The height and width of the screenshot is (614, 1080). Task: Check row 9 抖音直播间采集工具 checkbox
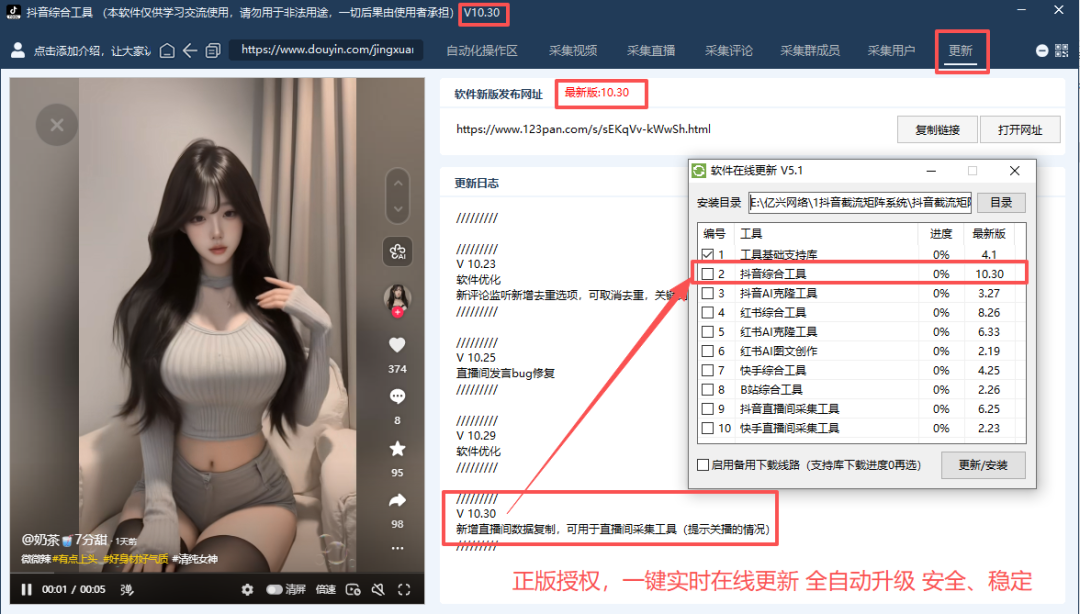[x=707, y=409]
